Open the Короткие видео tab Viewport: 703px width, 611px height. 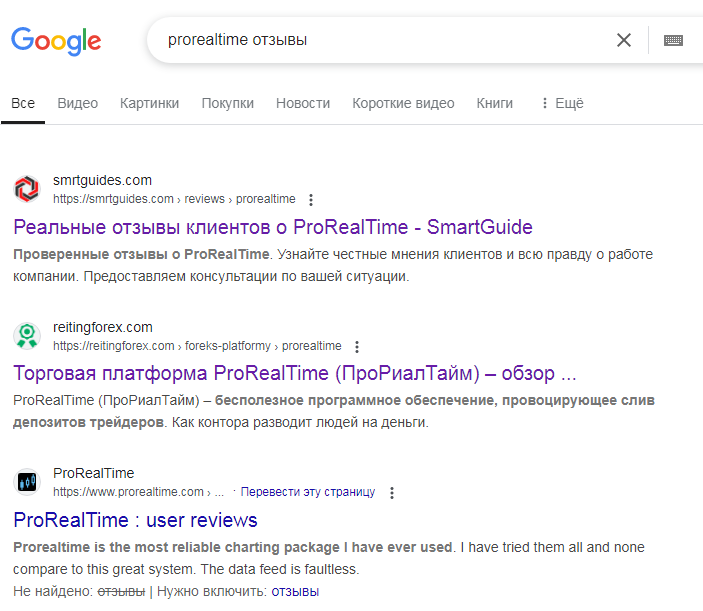click(x=403, y=103)
